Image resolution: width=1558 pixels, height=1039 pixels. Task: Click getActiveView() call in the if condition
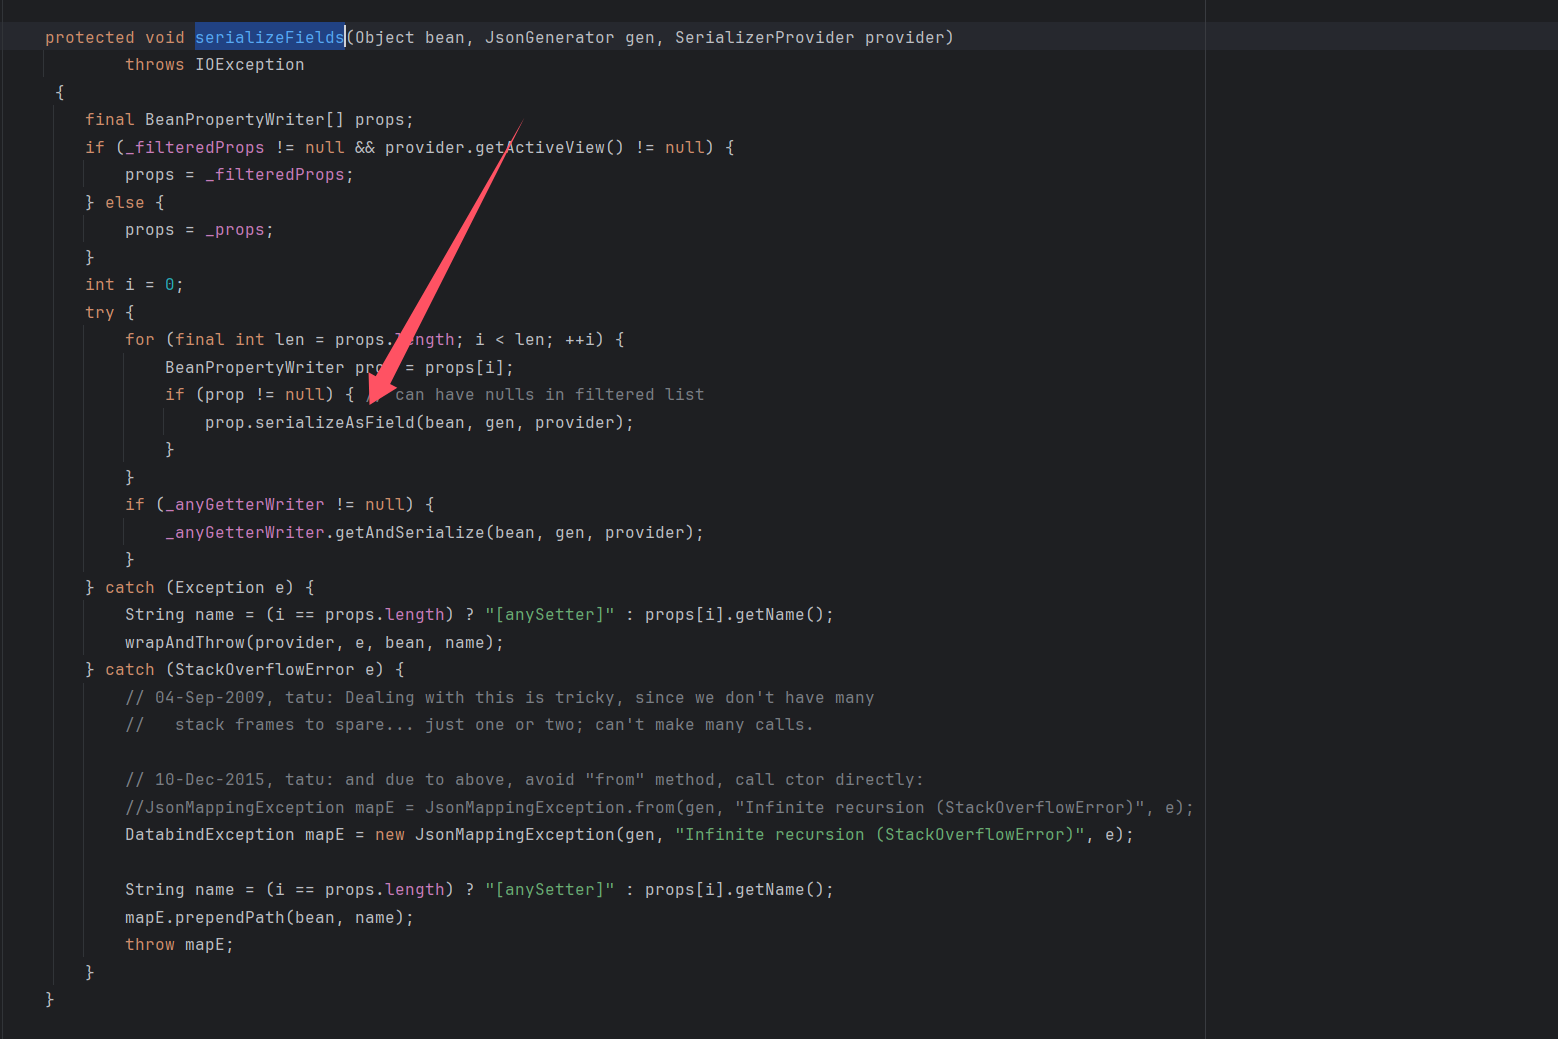(550, 147)
